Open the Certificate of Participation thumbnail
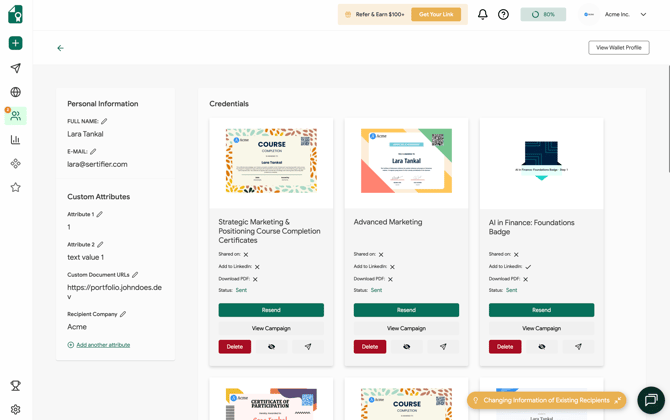This screenshot has width=670, height=420. click(271, 404)
